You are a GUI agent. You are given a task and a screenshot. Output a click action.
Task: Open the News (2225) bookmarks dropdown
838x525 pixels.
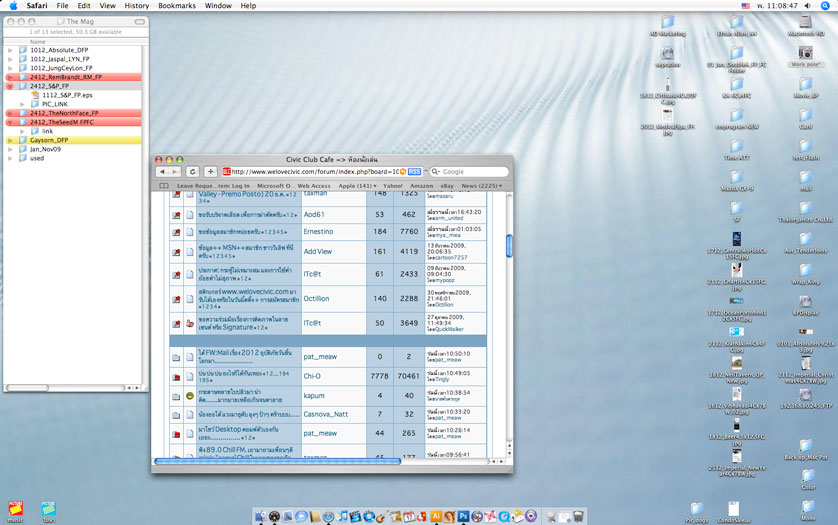[x=482, y=186]
